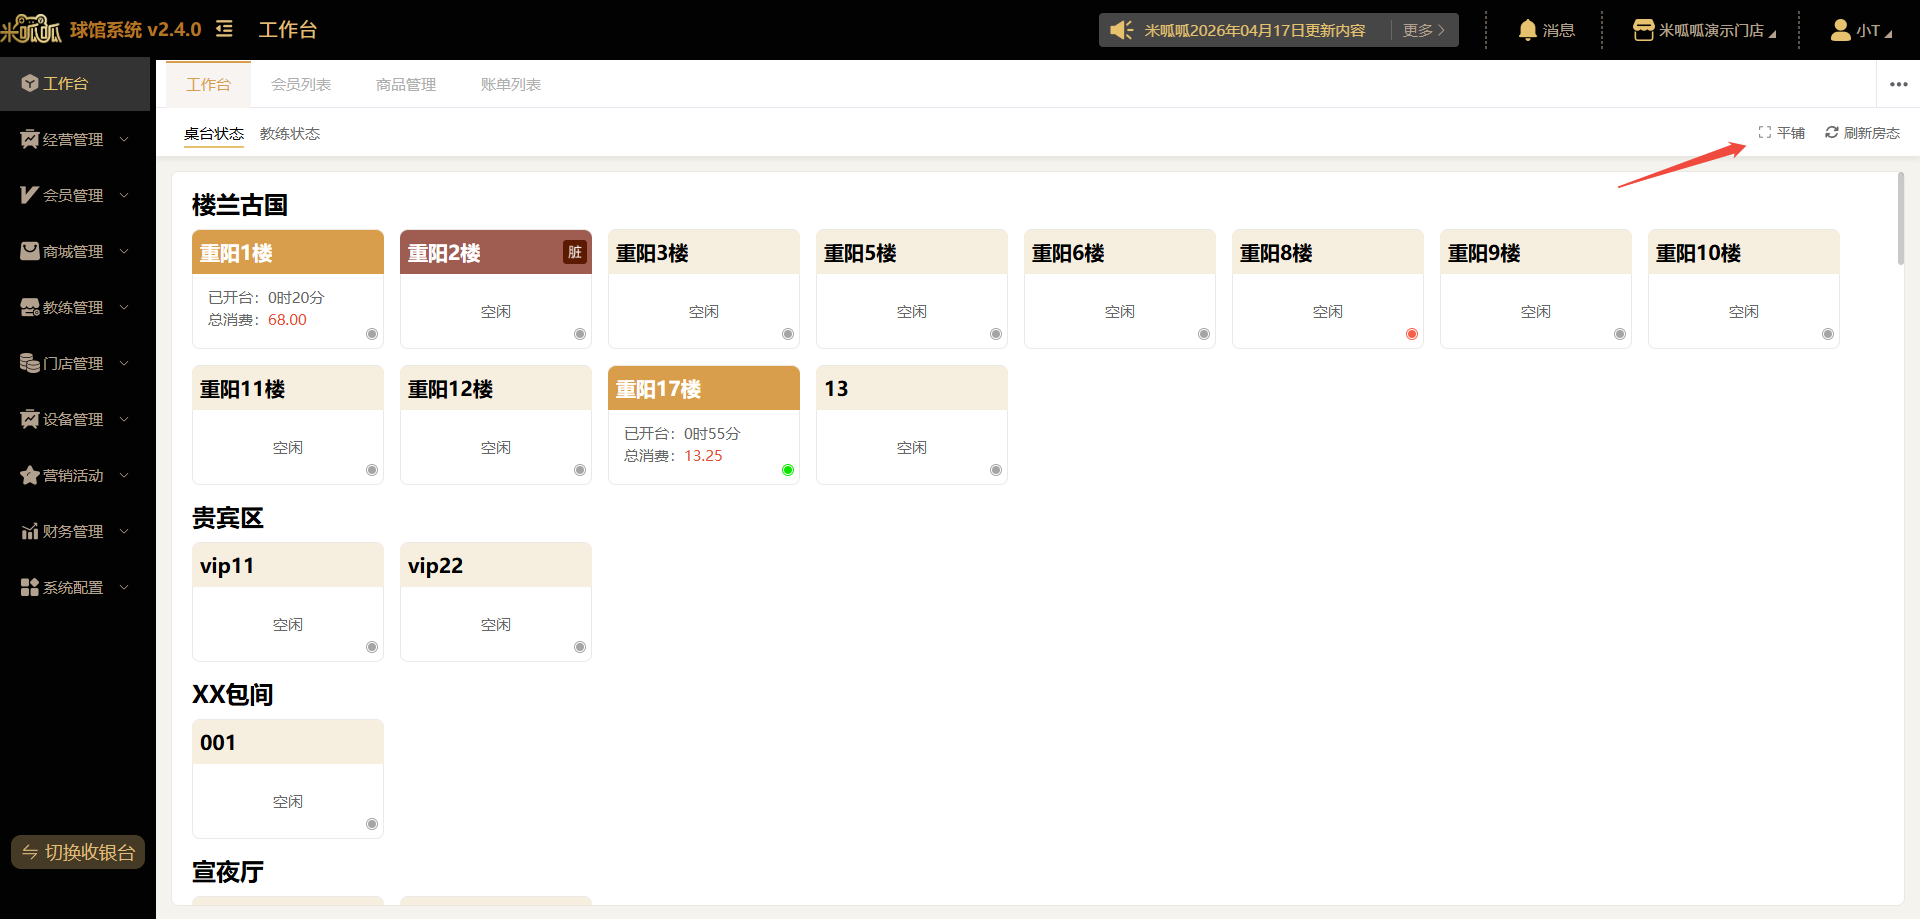Click the XX包间 area heading
This screenshot has width=1920, height=919.
(233, 695)
